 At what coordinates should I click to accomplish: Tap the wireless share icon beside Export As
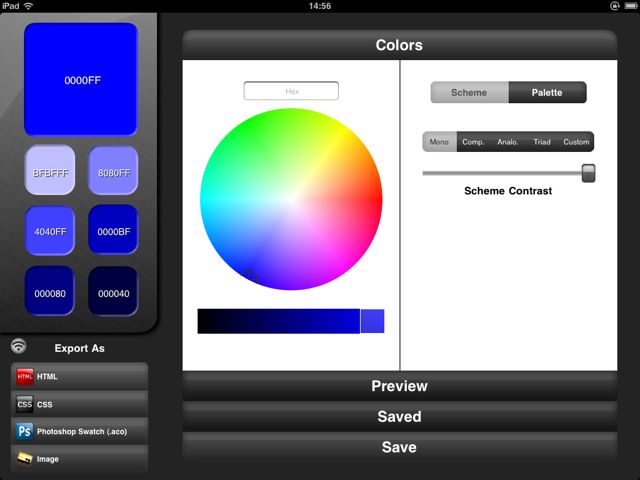pyautogui.click(x=18, y=346)
